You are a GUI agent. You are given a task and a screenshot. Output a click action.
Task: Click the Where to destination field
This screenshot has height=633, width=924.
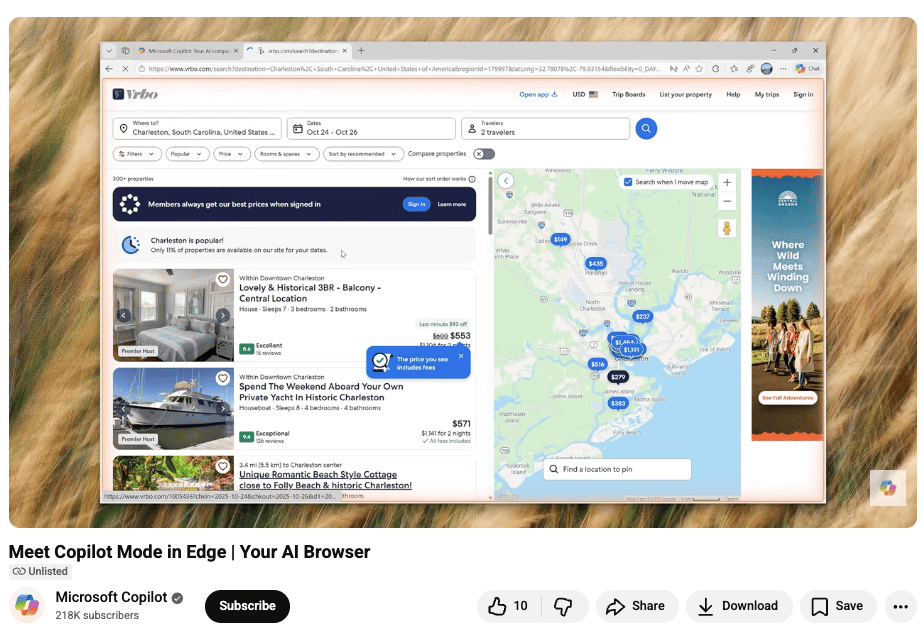point(197,128)
